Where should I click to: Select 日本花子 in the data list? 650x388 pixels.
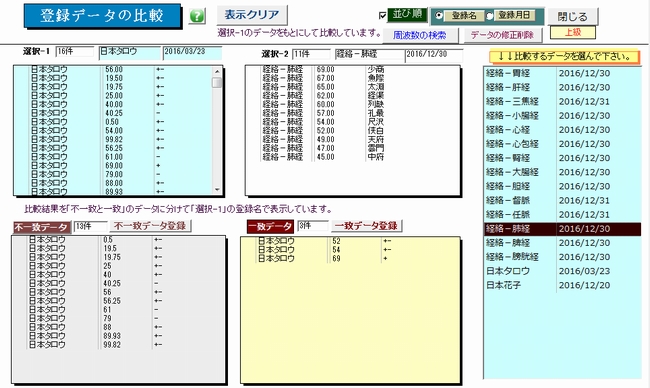tap(563, 285)
